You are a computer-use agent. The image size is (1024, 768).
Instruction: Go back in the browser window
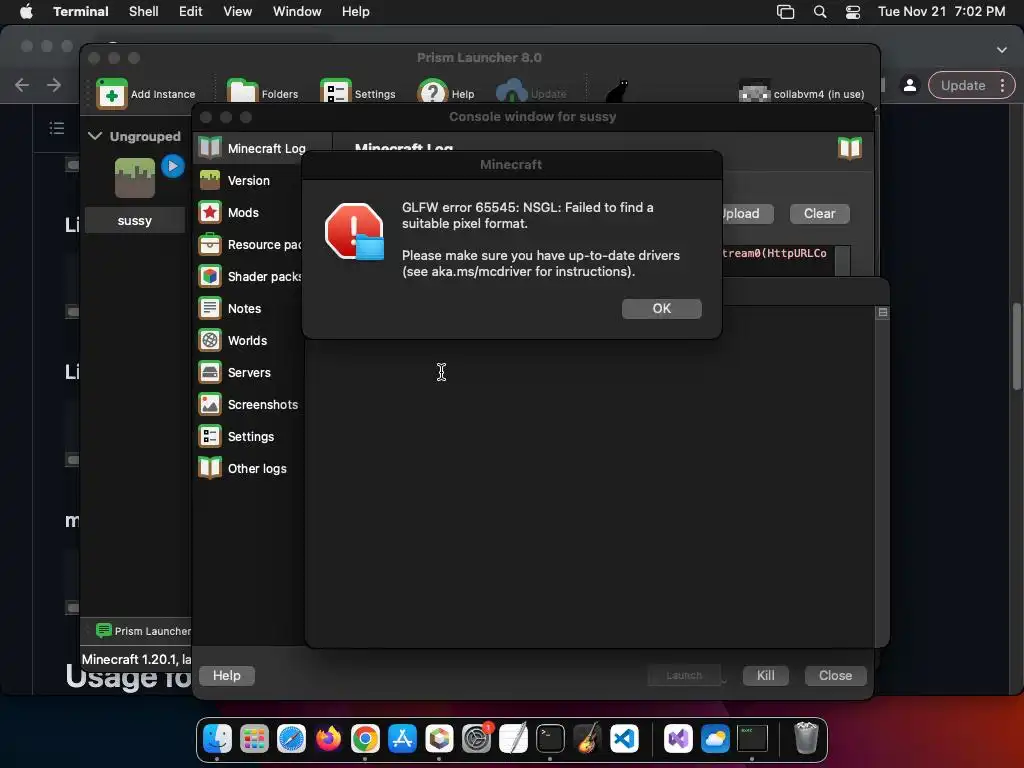click(x=22, y=85)
